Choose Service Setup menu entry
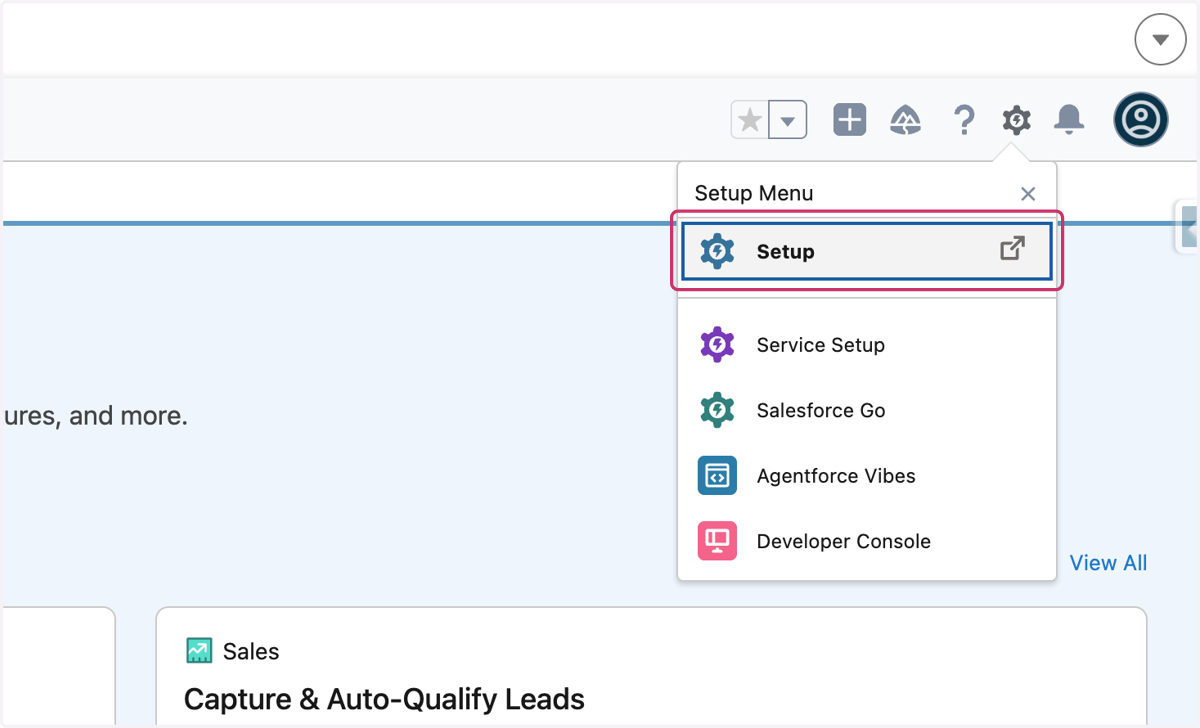Screen dimensions: 1200x728 [866, 345]
